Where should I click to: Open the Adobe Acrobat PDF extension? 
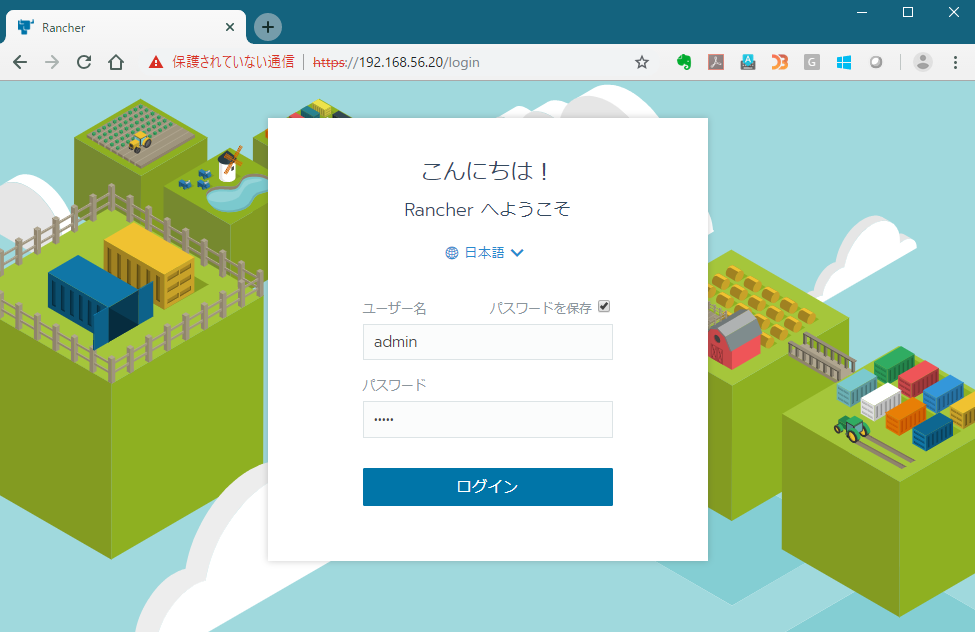tap(716, 62)
